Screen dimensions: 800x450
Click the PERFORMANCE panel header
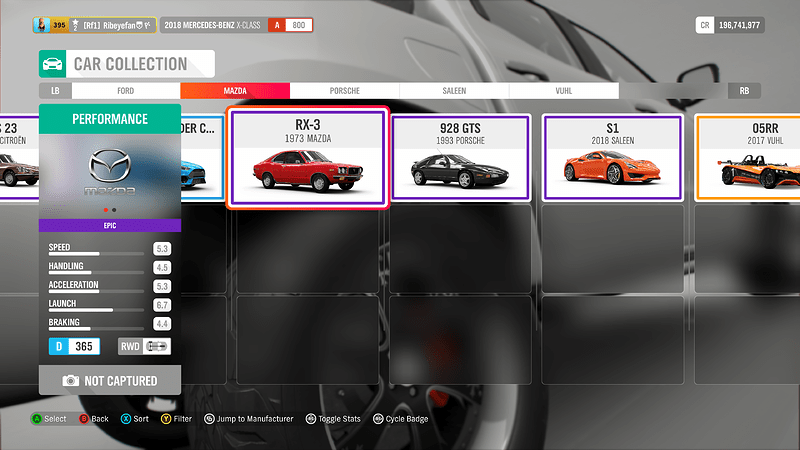[110, 119]
